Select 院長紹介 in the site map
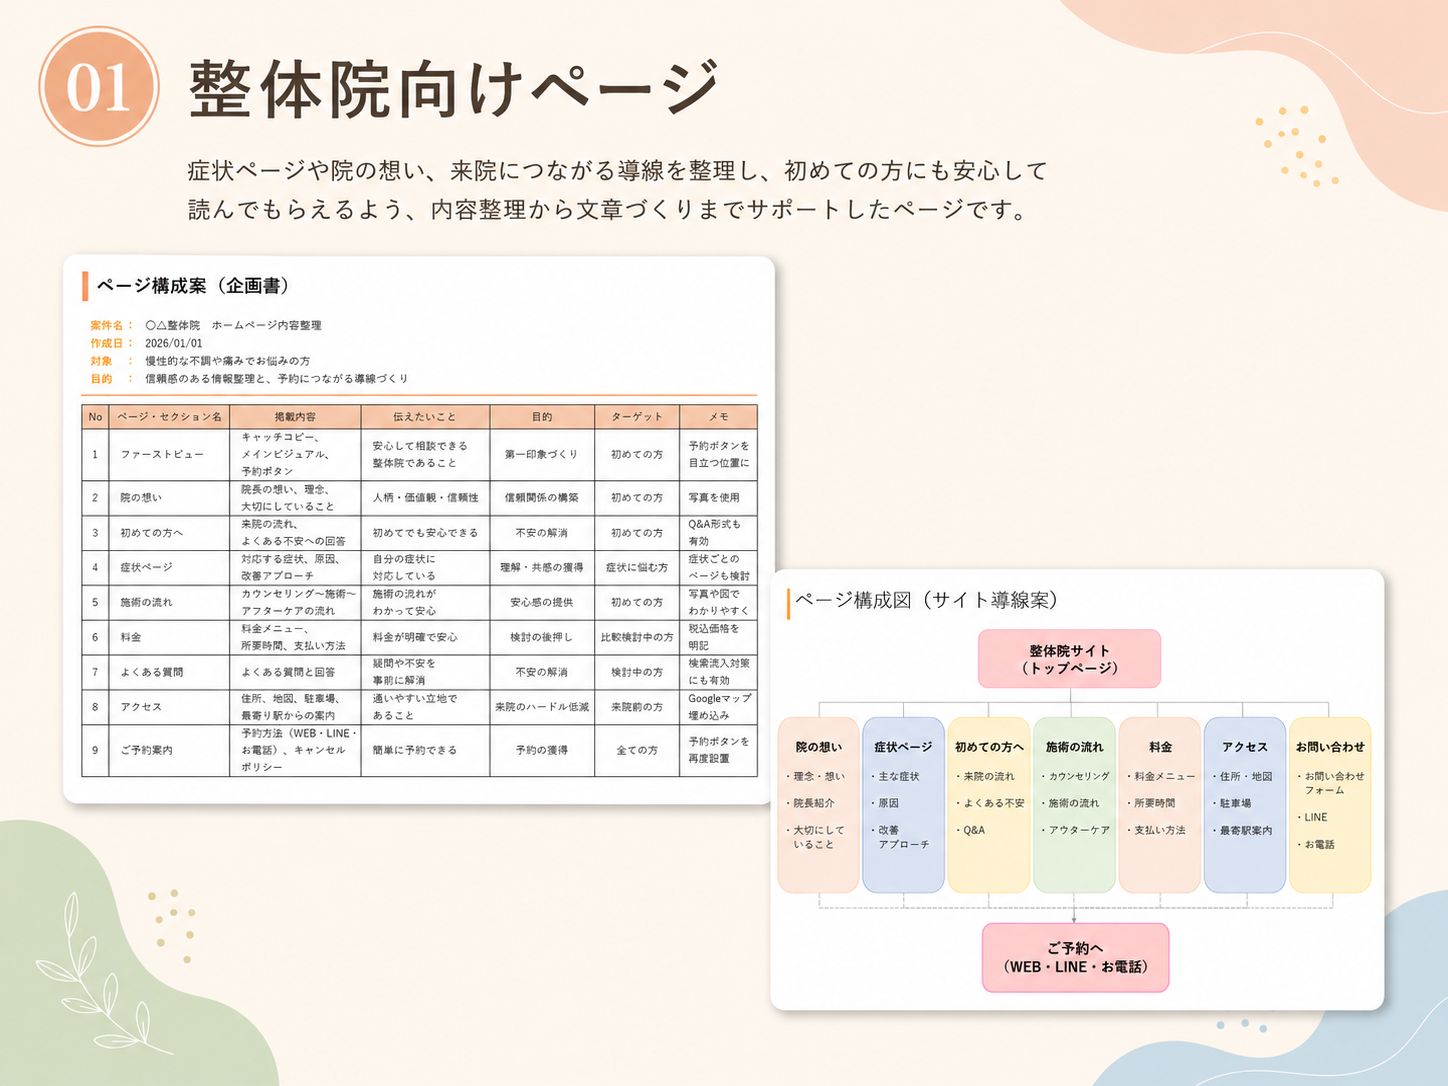 [811, 803]
